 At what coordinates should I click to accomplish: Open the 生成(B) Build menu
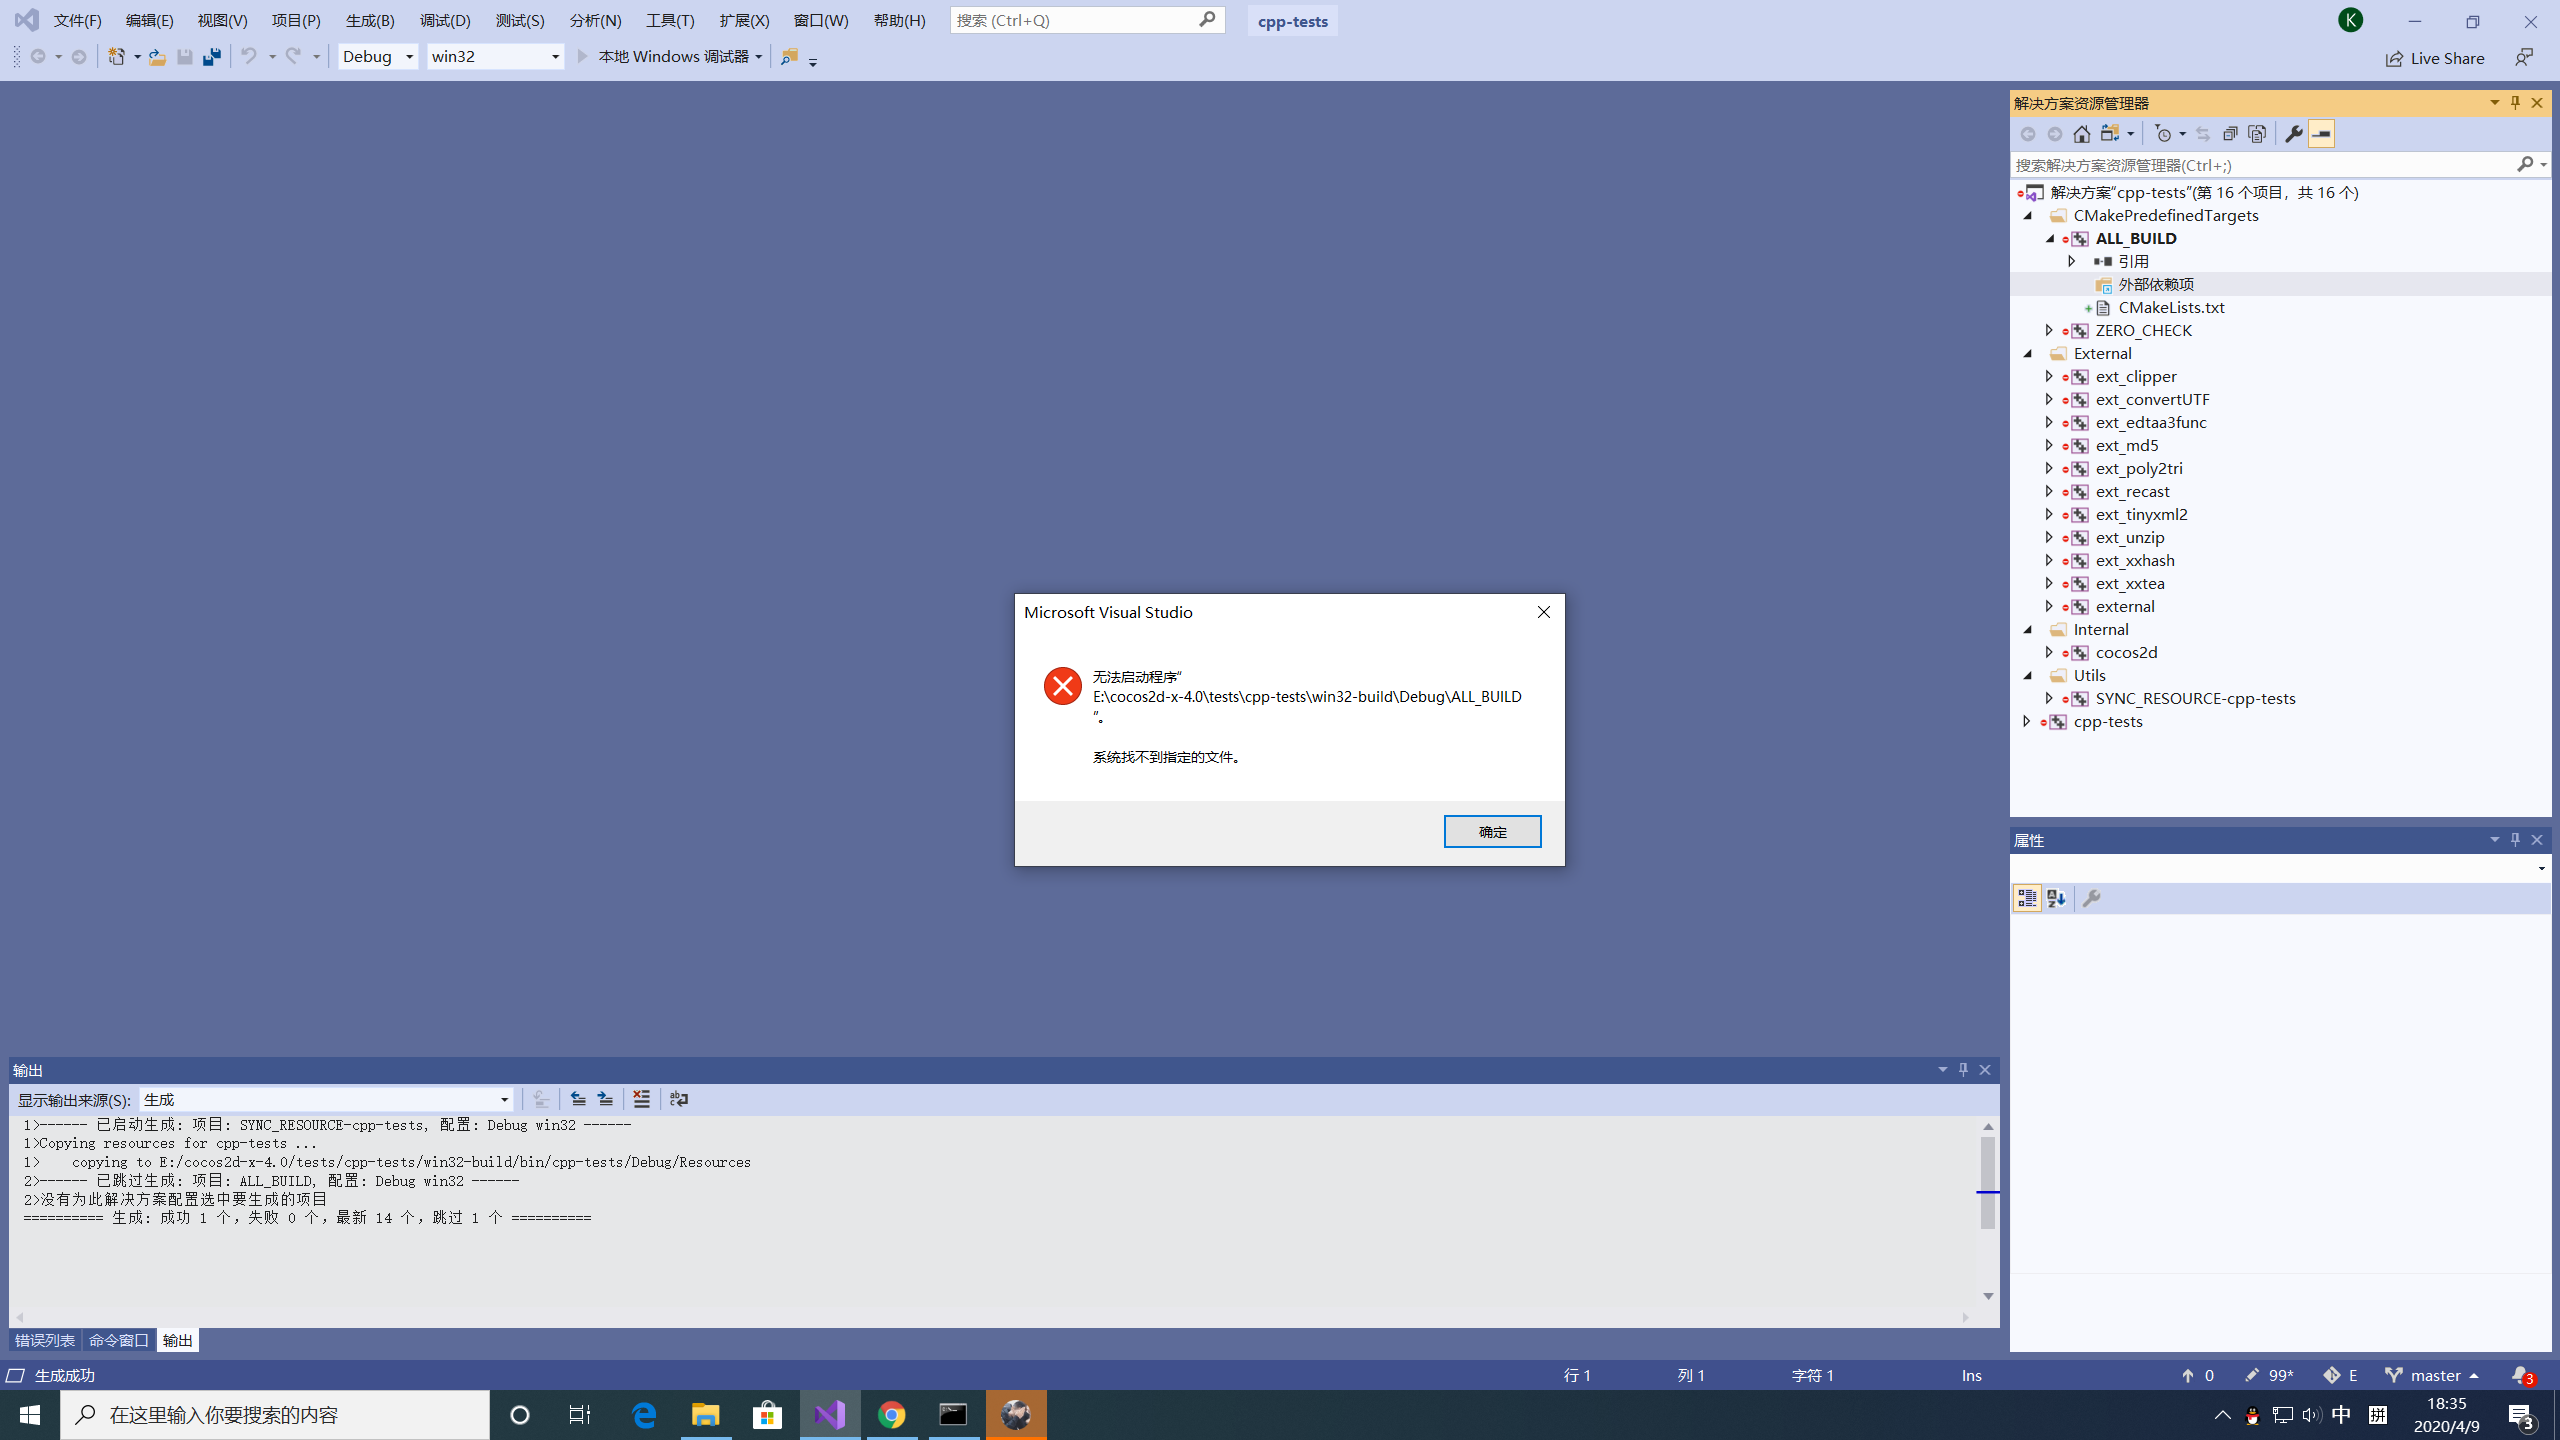pyautogui.click(x=370, y=20)
